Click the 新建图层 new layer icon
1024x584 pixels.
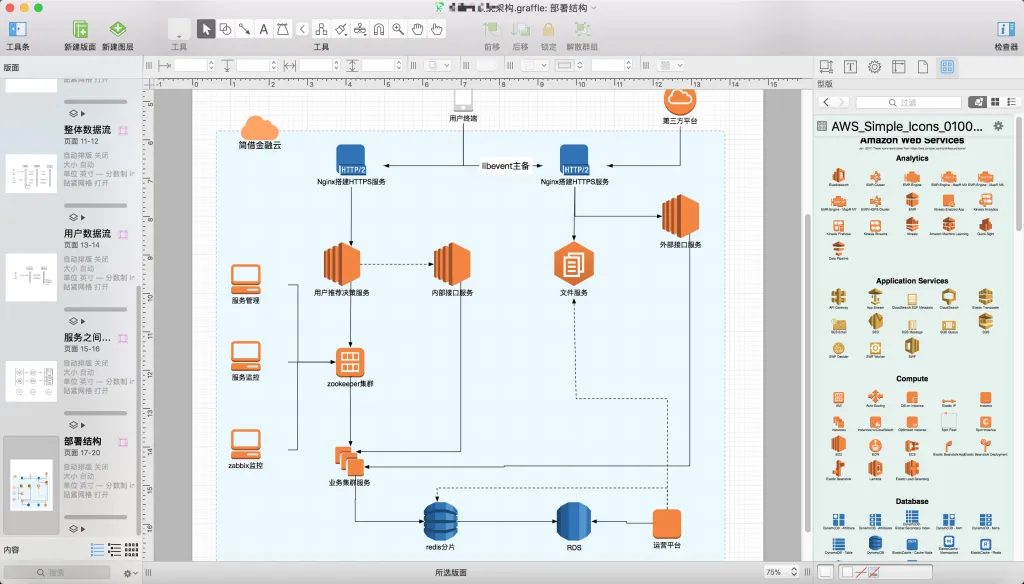point(117,29)
